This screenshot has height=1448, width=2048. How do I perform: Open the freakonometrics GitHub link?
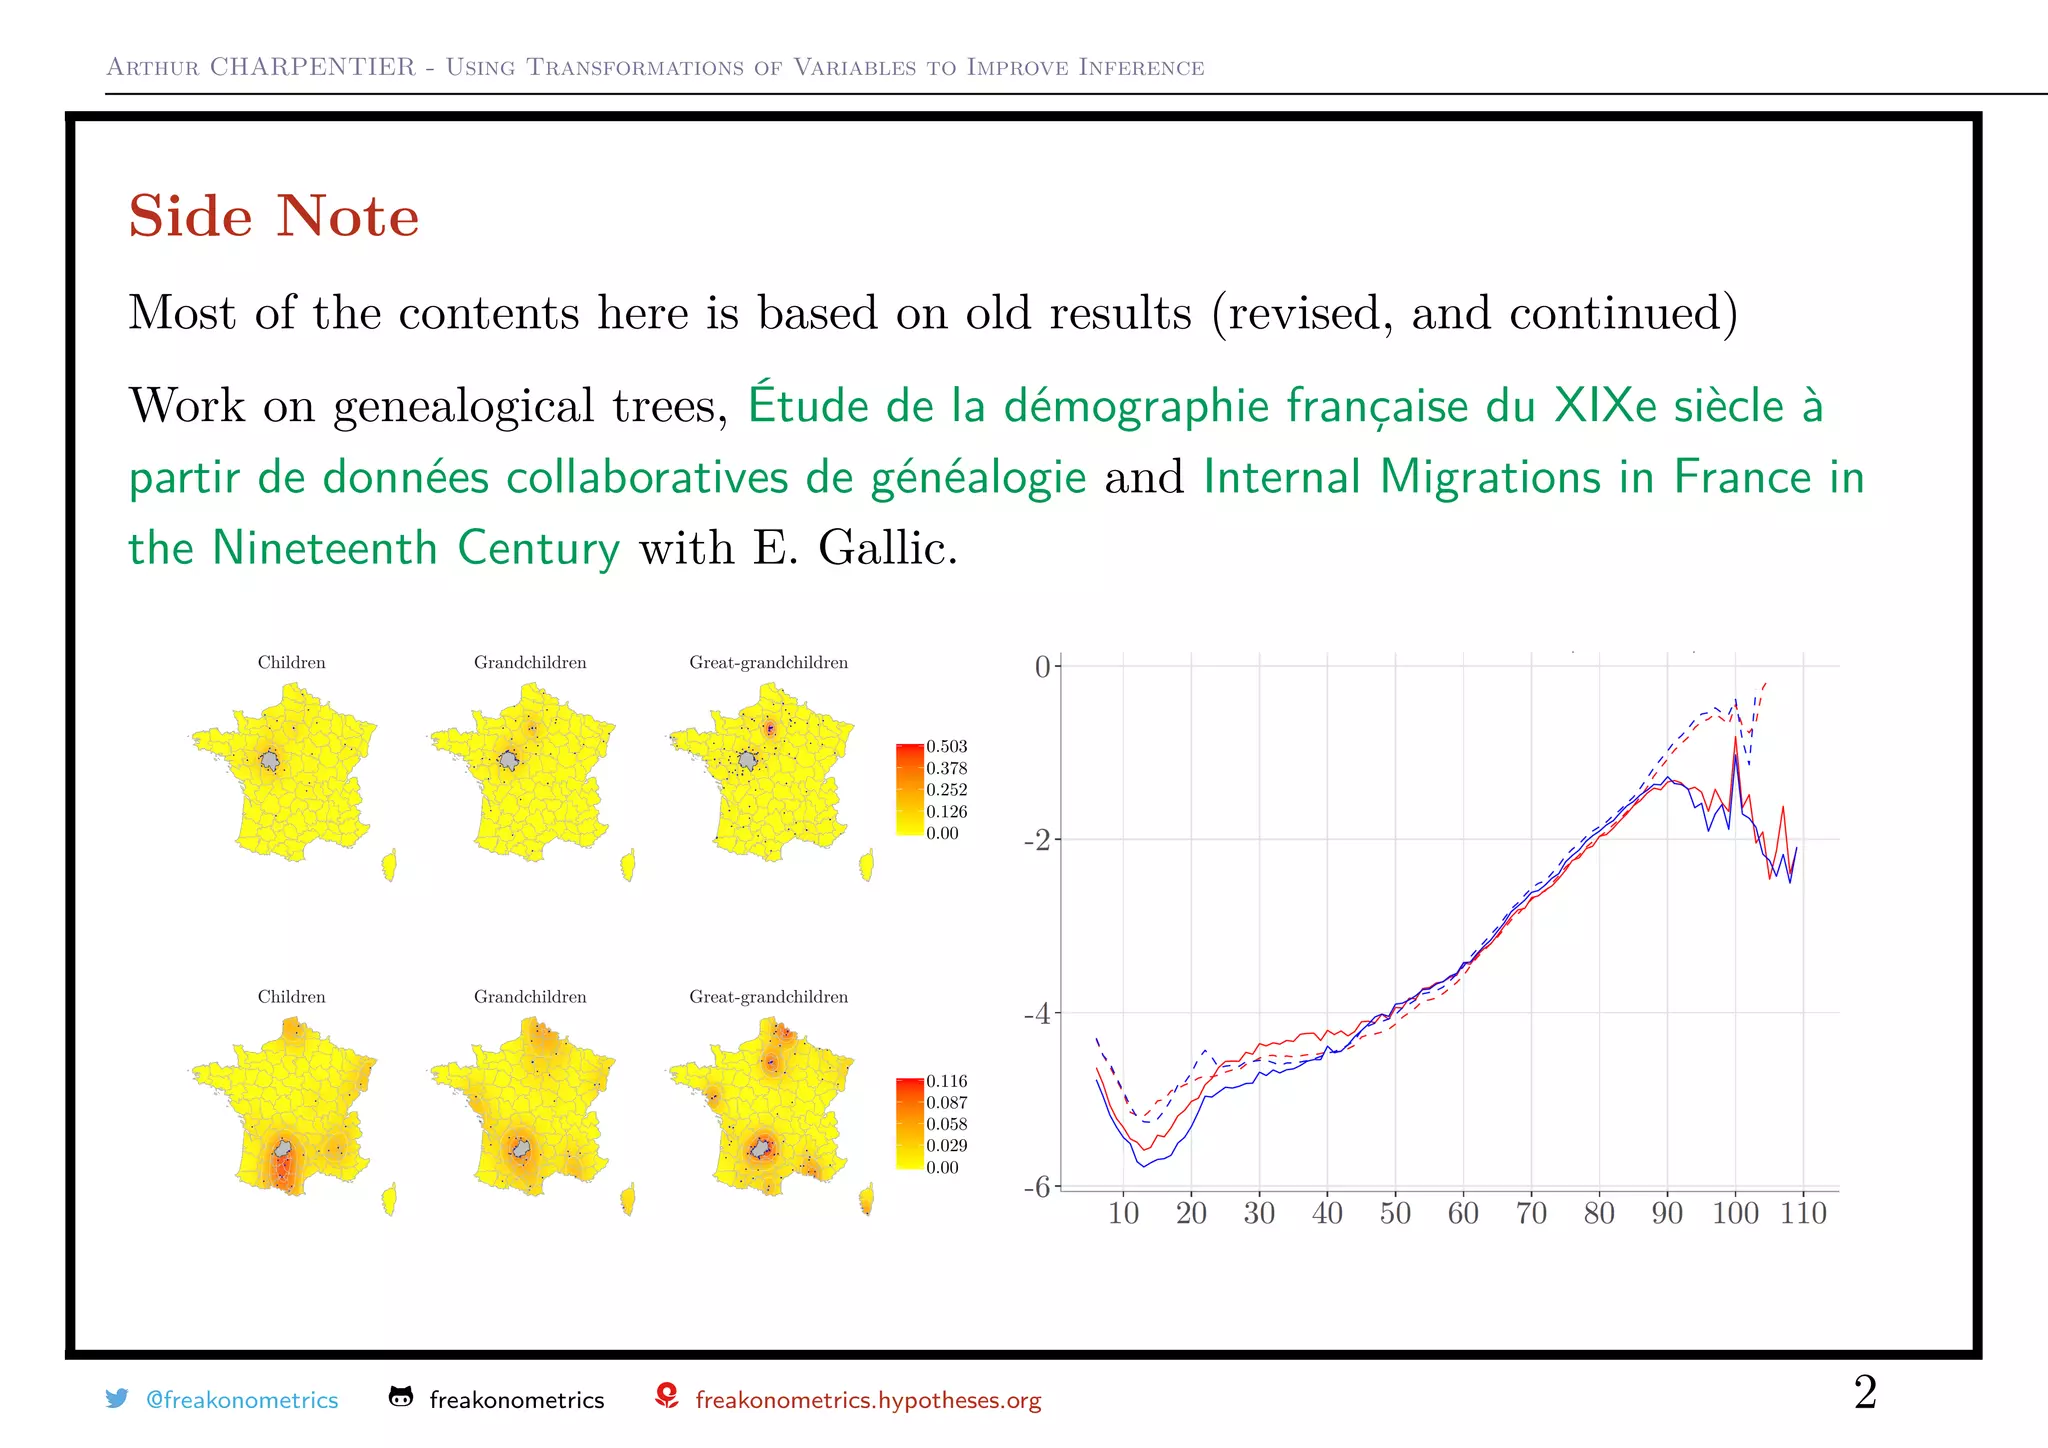(x=516, y=1400)
